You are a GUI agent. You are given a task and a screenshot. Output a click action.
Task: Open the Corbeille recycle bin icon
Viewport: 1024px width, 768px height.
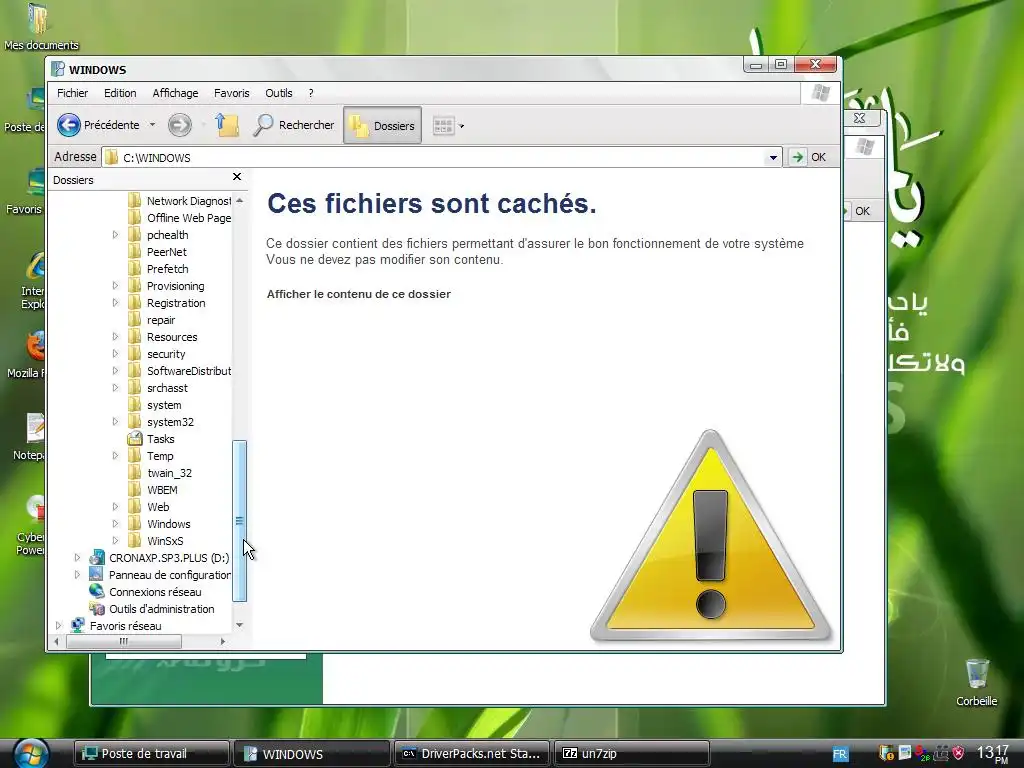(976, 675)
